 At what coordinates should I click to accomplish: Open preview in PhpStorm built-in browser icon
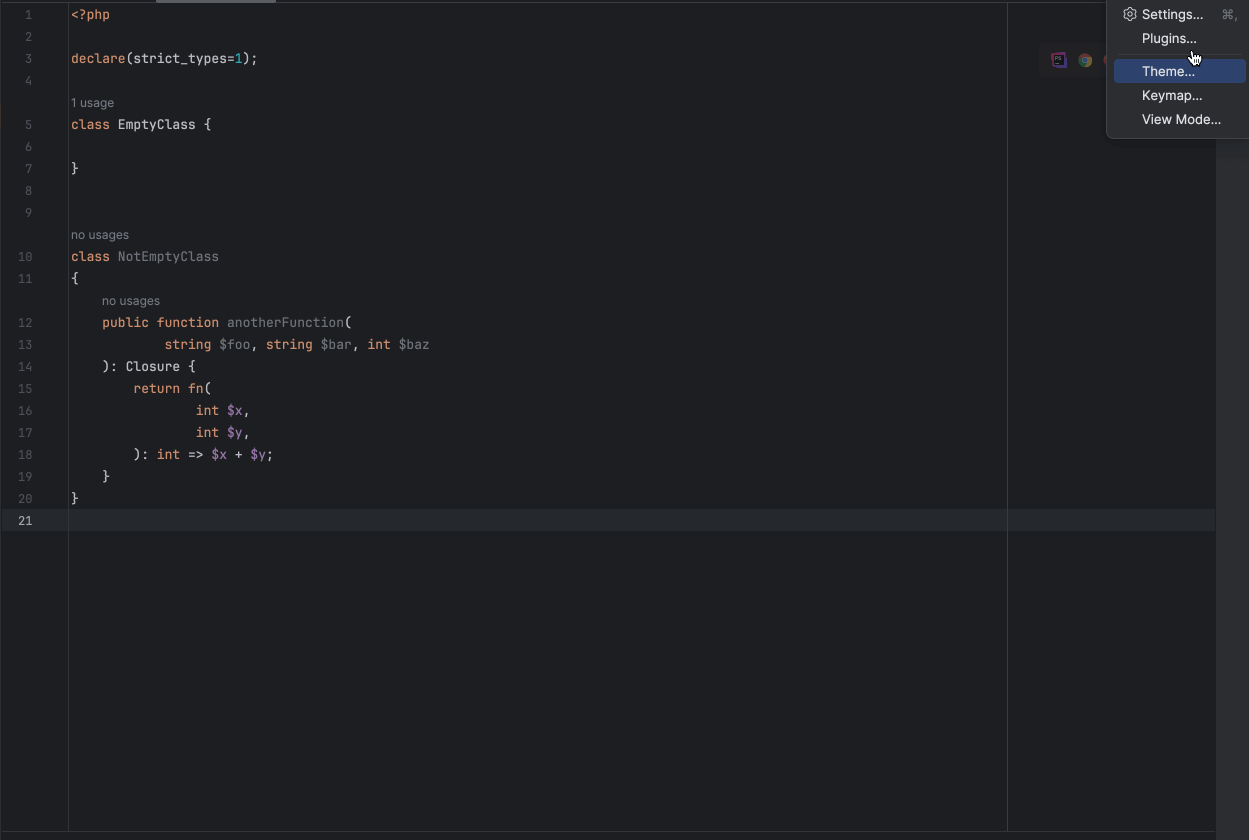1059,60
